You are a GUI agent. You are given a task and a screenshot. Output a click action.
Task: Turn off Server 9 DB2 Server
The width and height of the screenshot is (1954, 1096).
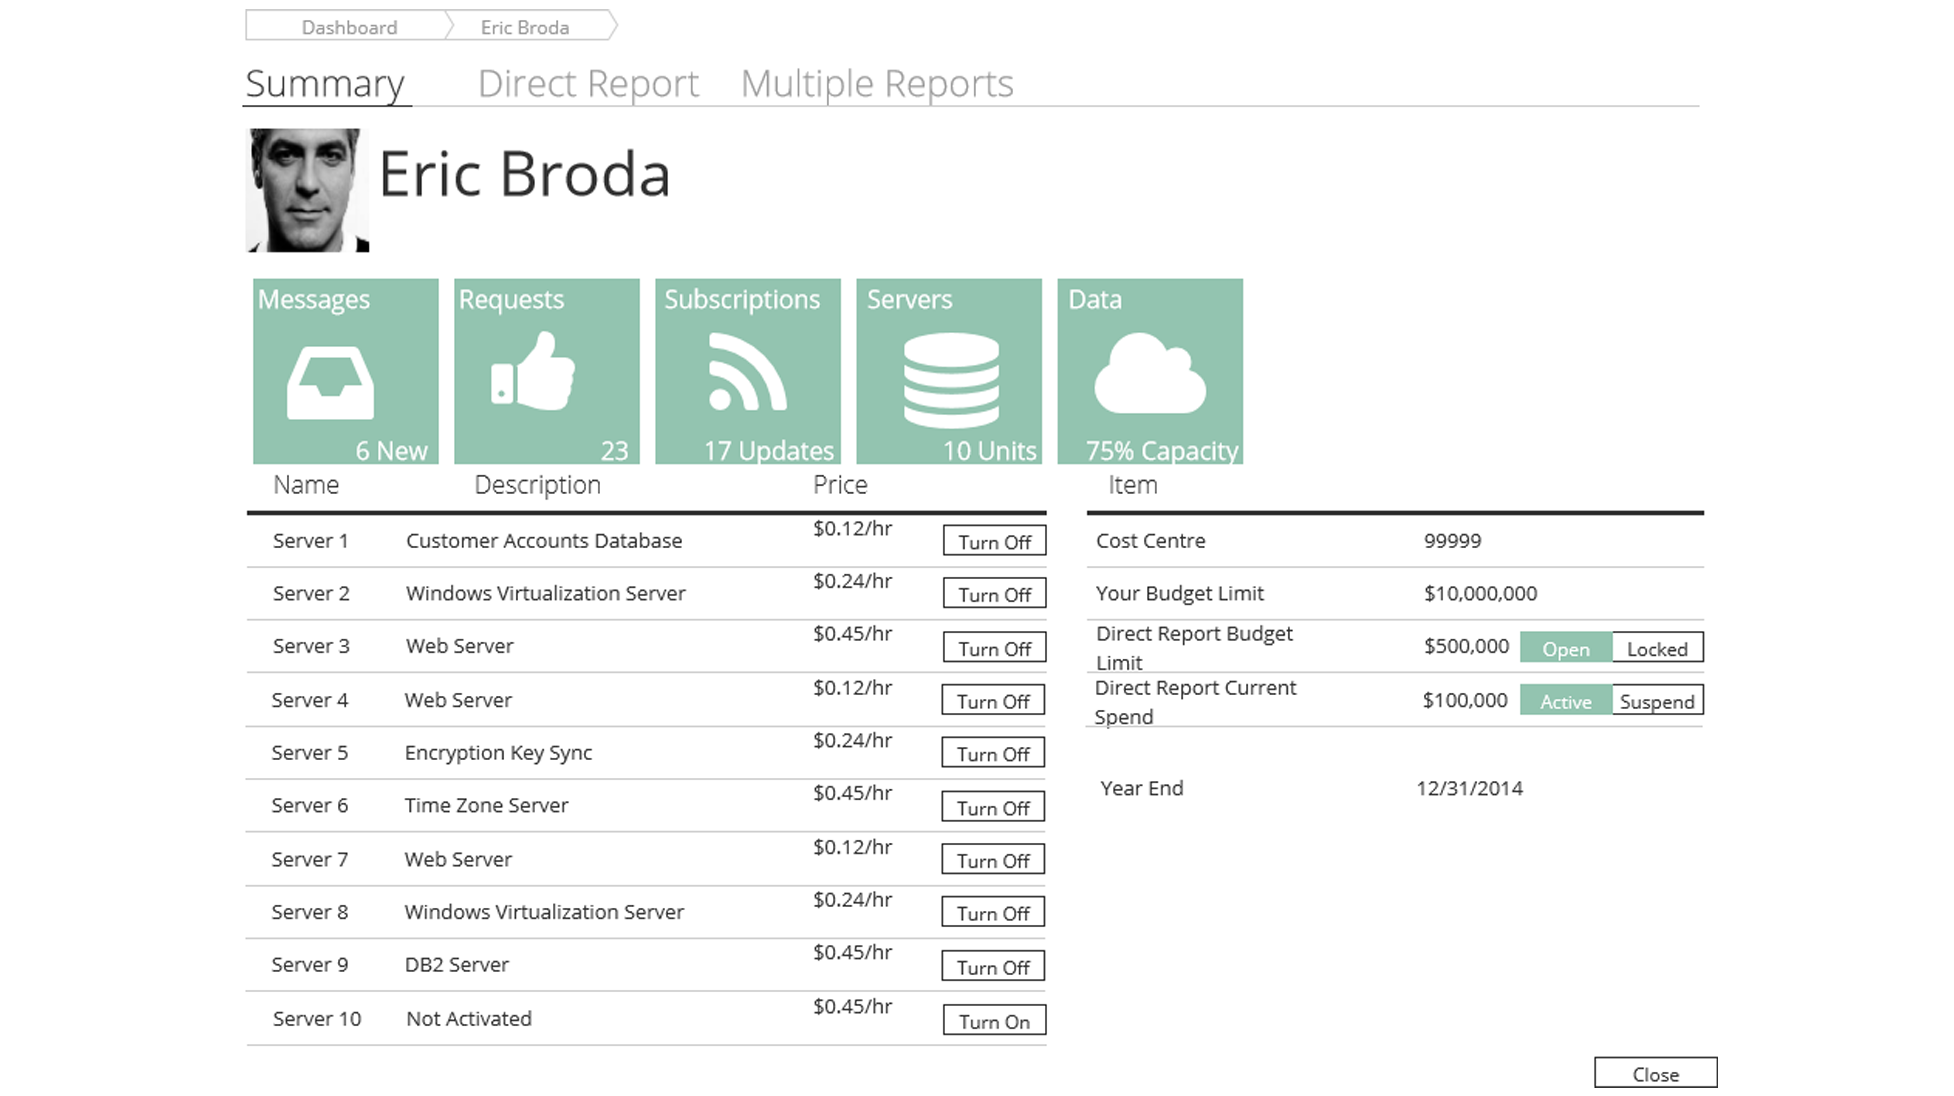pyautogui.click(x=992, y=967)
